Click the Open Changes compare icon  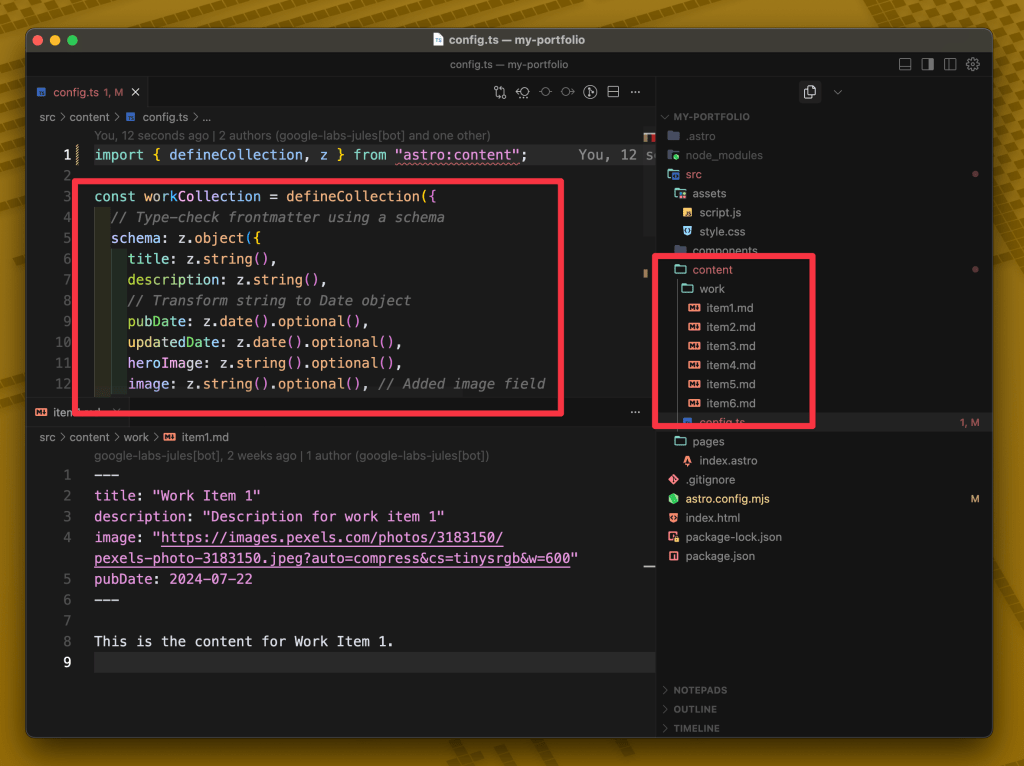pos(499,92)
